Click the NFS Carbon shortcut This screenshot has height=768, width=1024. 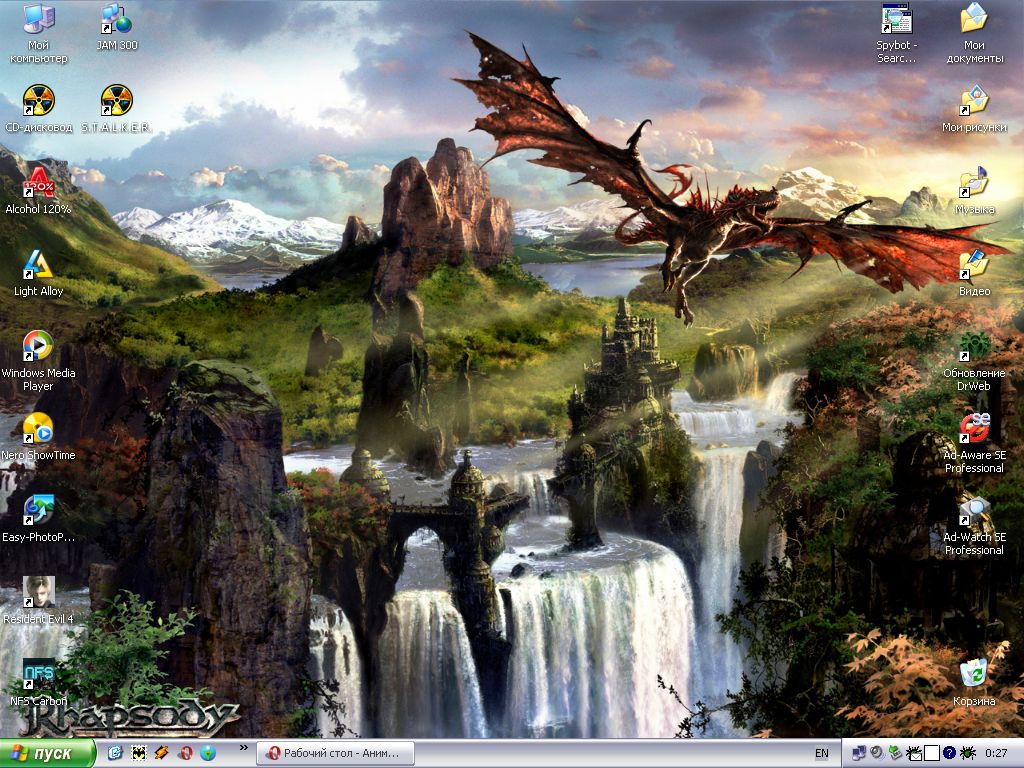coord(39,683)
